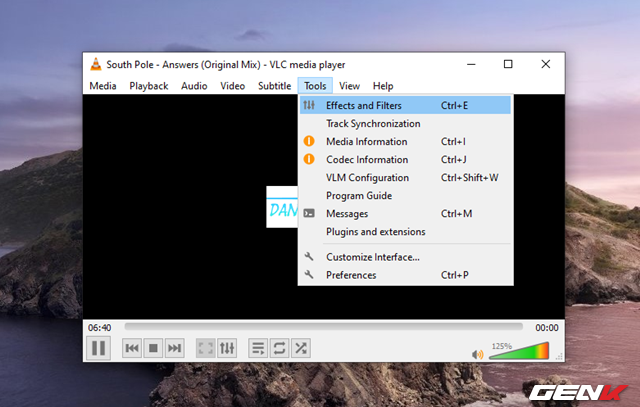The width and height of the screenshot is (640, 407).
Task: Toggle loop repeat mode
Action: pyautogui.click(x=280, y=348)
